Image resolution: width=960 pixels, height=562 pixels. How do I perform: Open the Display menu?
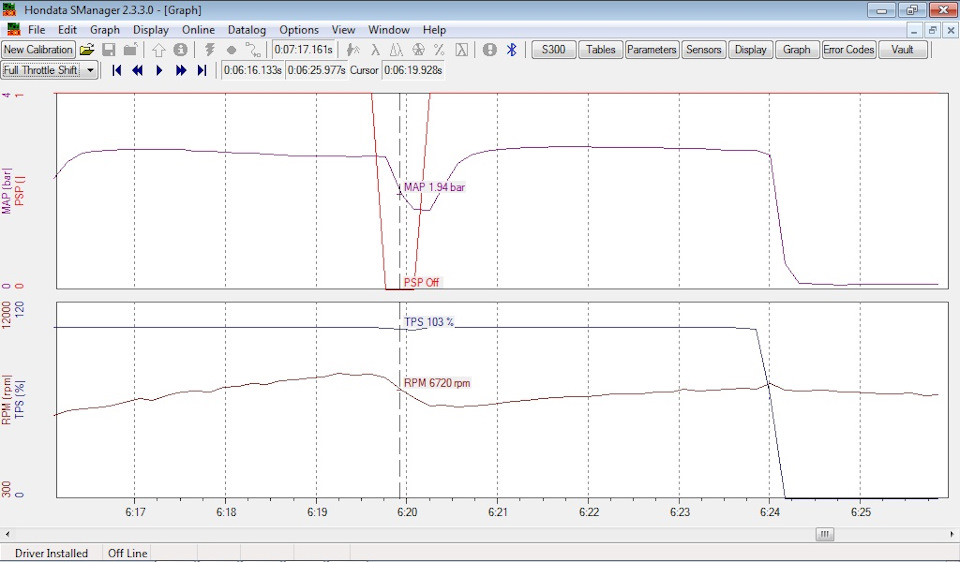pos(151,29)
